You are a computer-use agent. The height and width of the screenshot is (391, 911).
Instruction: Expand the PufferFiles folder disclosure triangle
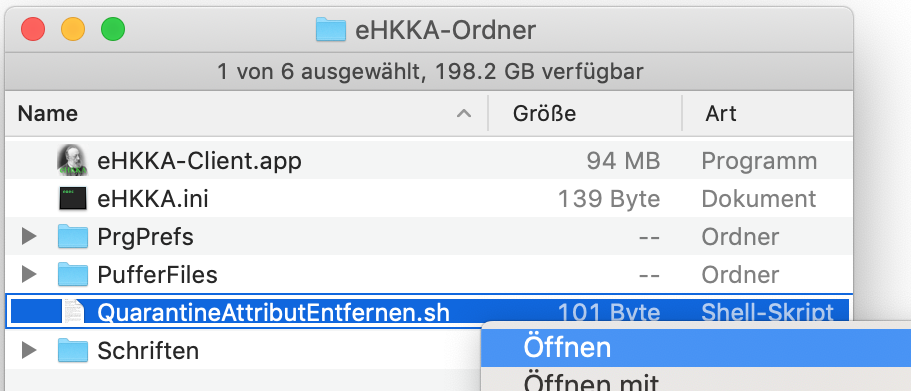coord(28,274)
